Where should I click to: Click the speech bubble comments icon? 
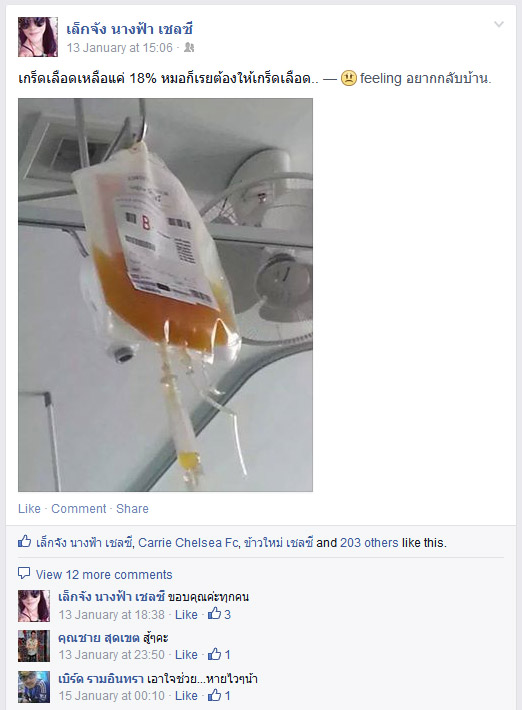coord(24,574)
